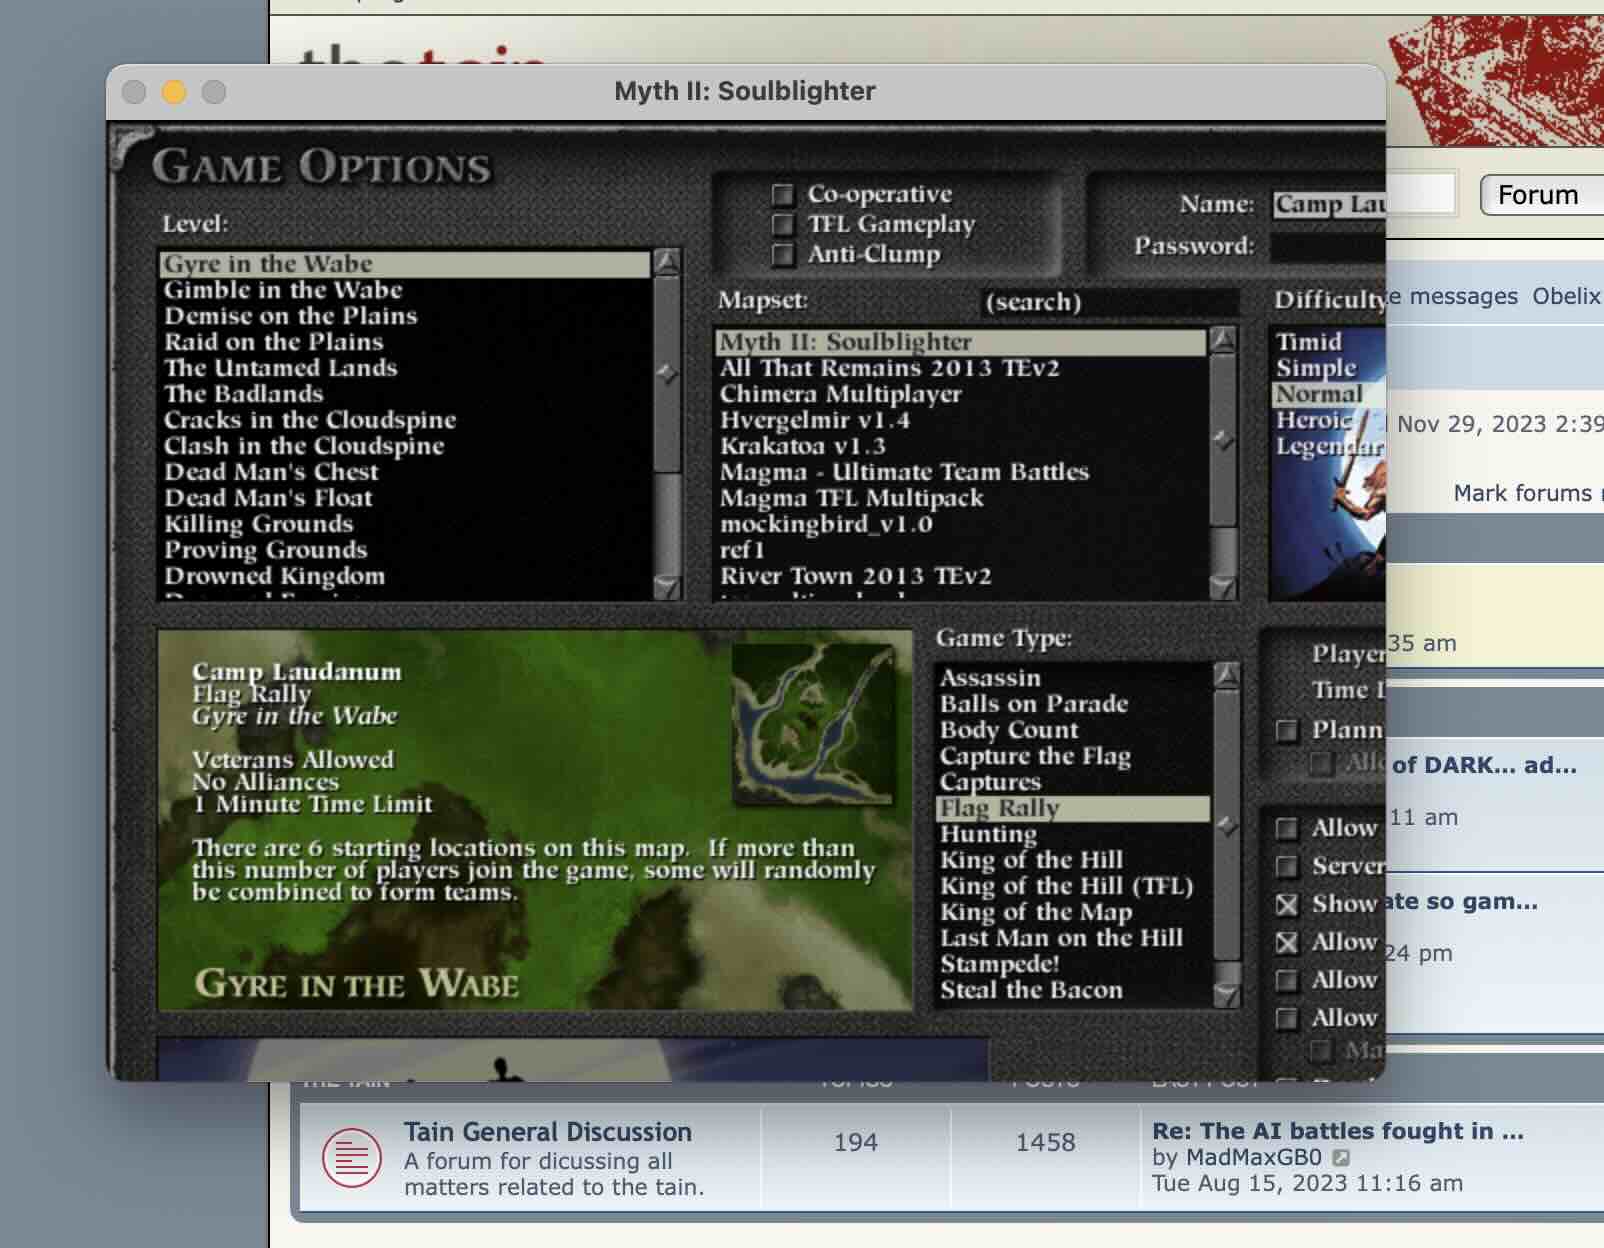Viewport: 1604px width, 1248px height.
Task: Pick Capture the Flag game type
Action: pos(1073,756)
